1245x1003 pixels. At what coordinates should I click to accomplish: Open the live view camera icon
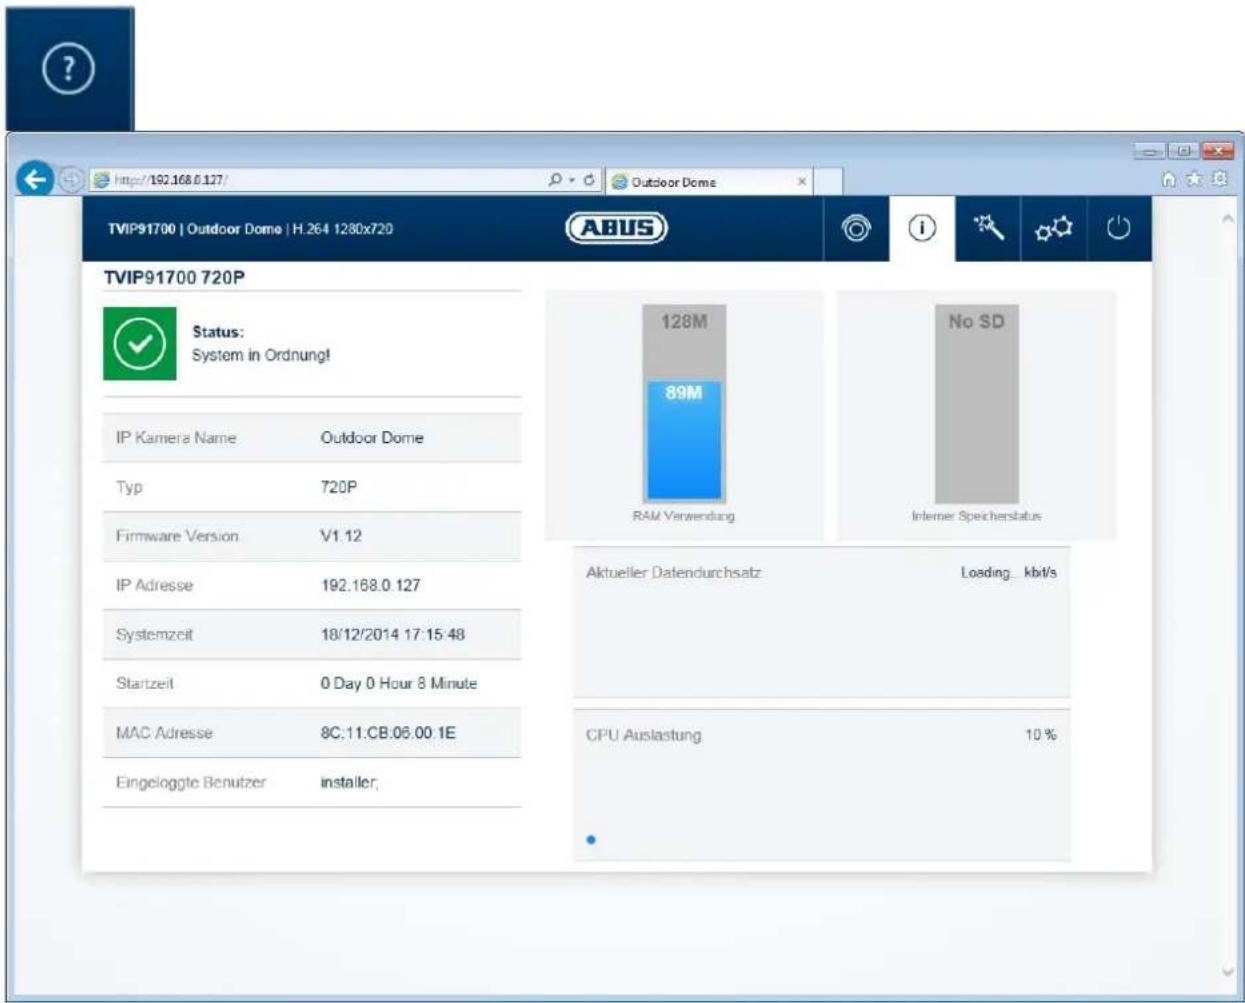coord(856,229)
